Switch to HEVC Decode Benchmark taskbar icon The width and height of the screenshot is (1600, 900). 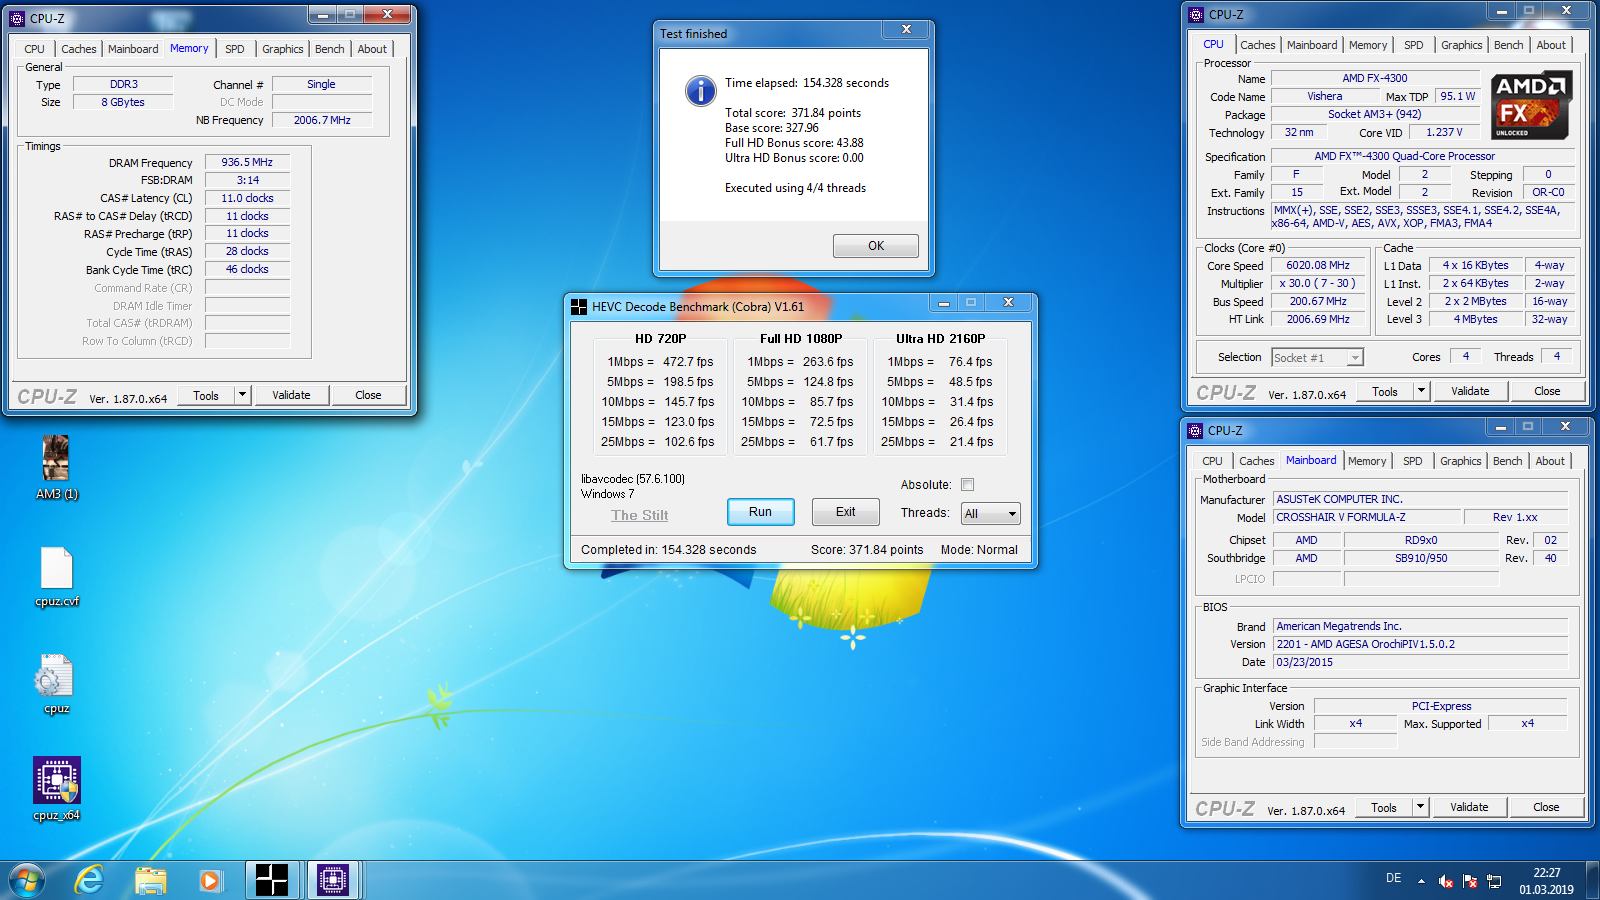click(272, 880)
